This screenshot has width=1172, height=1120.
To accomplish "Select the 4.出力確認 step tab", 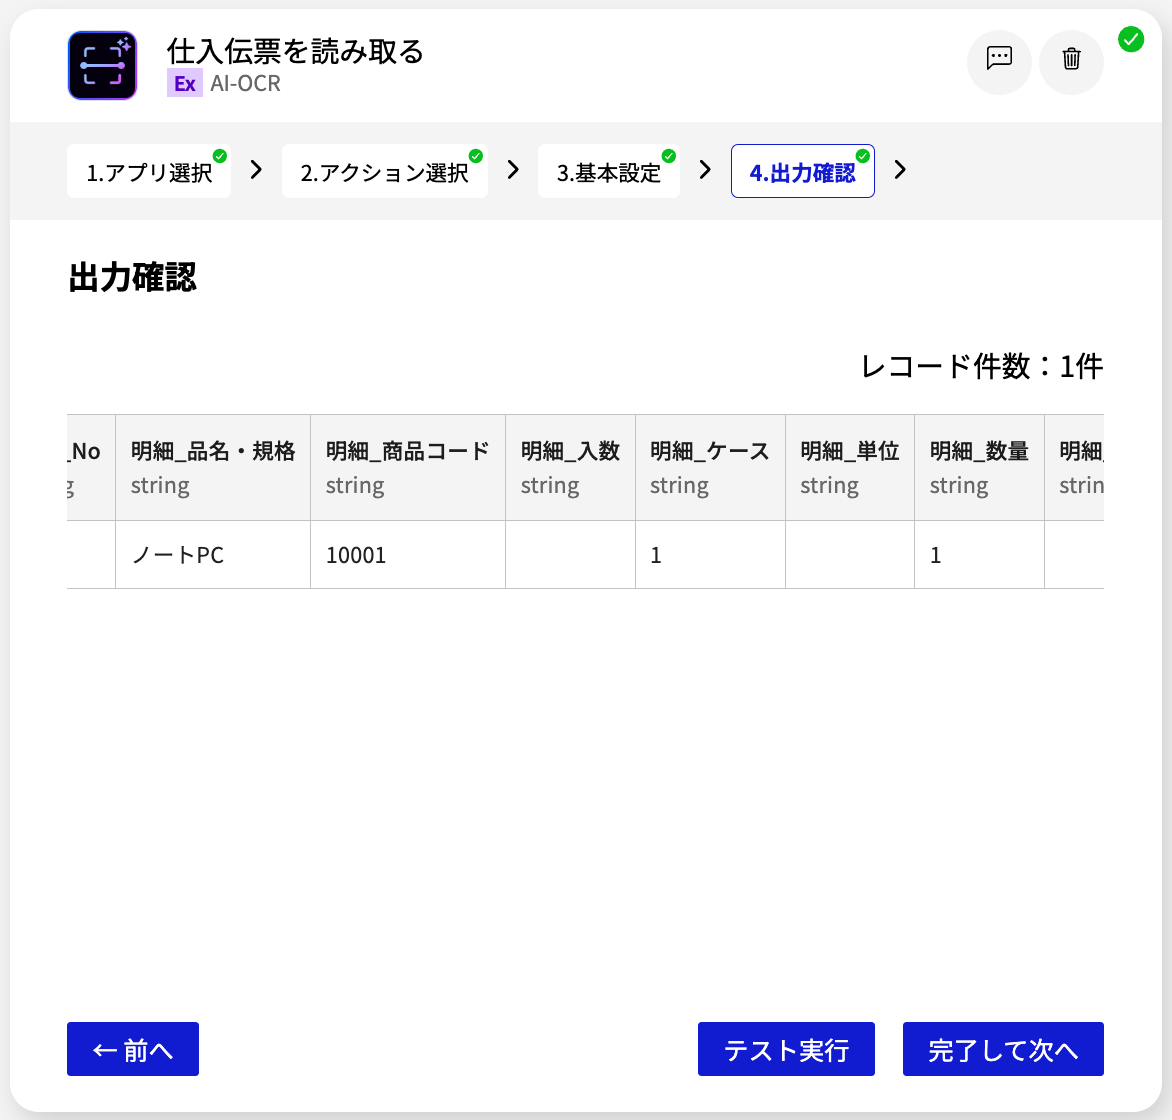I will point(802,172).
